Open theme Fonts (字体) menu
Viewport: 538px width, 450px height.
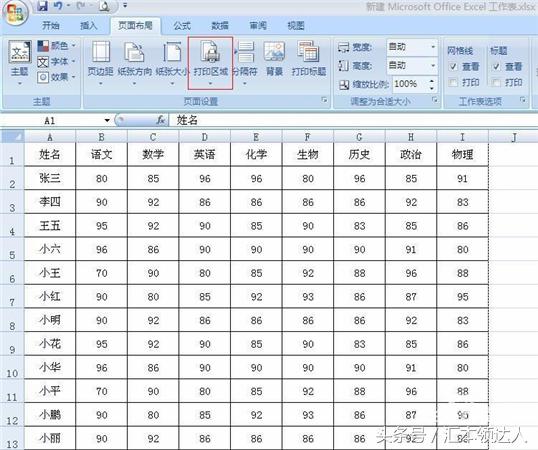pos(56,62)
